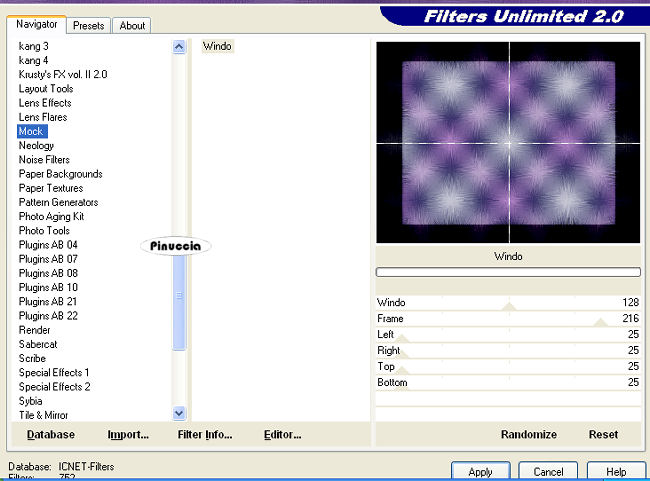The width and height of the screenshot is (650, 481).
Task: Click the Frame slider handle
Action: coord(600,322)
